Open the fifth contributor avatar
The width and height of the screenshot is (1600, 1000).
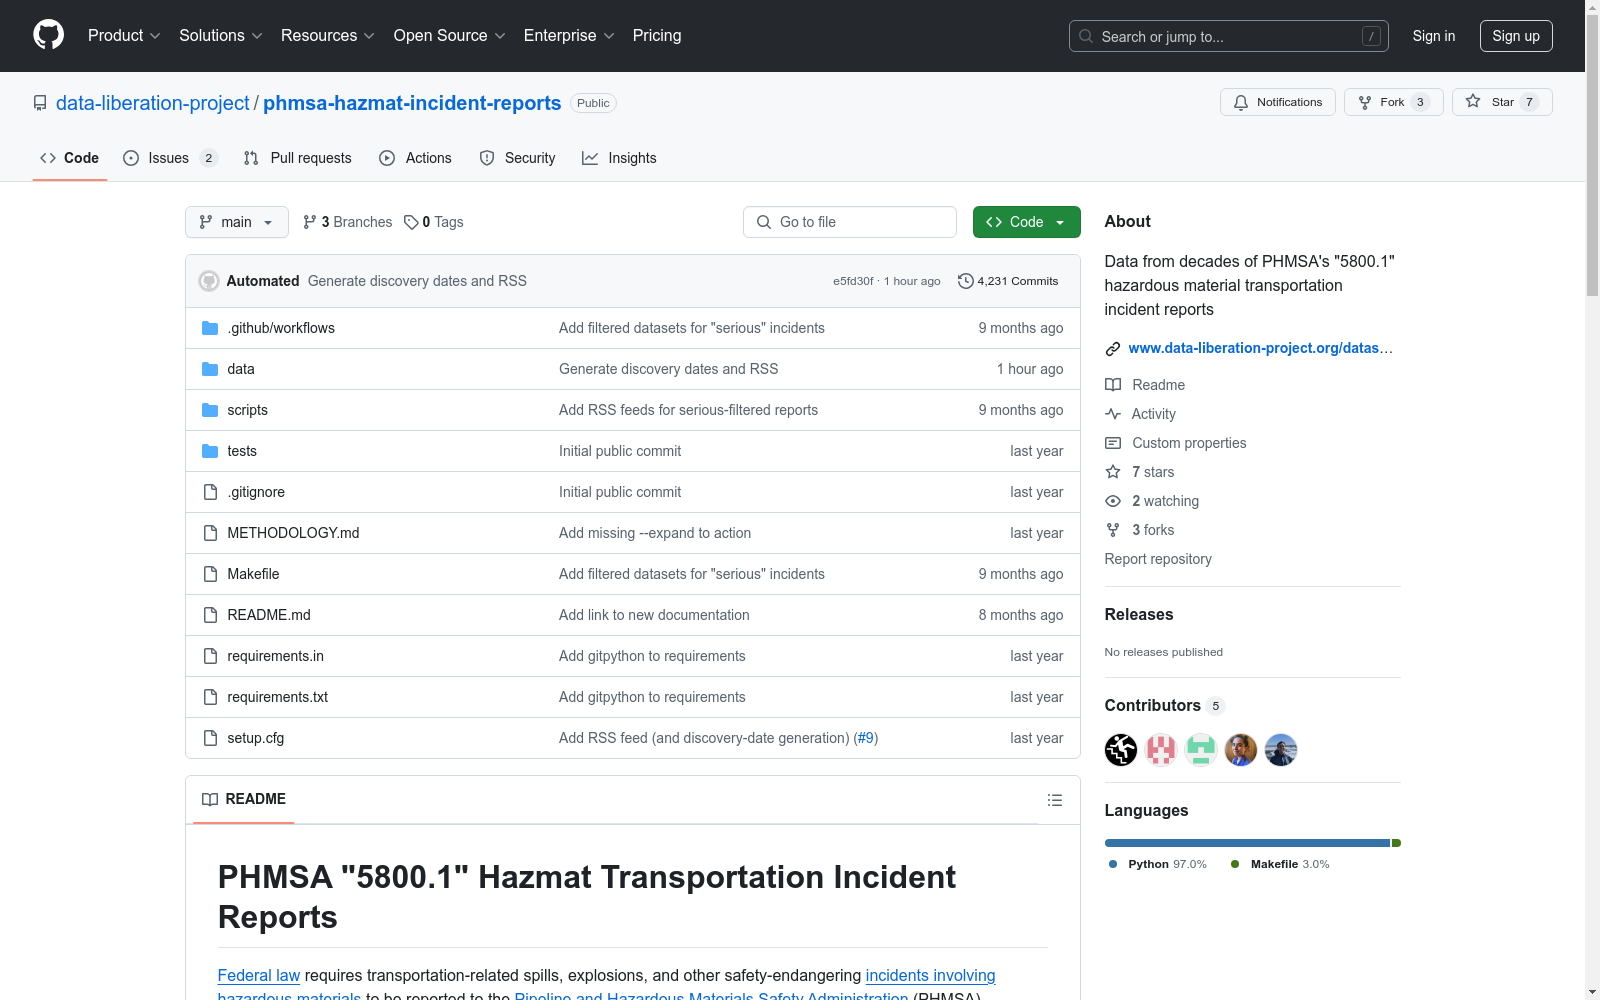(x=1281, y=750)
